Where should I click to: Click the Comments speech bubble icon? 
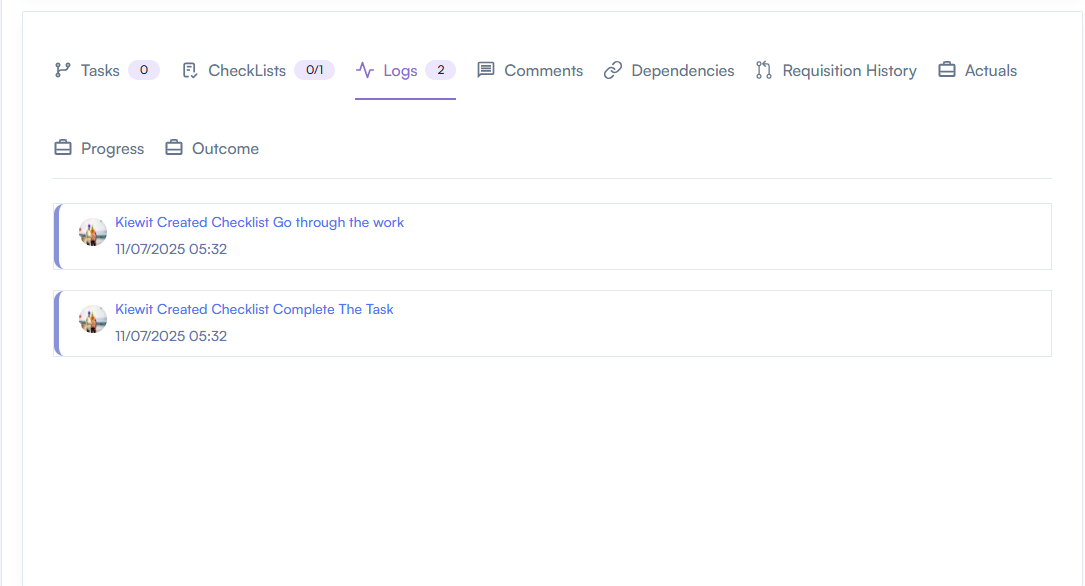(x=486, y=71)
